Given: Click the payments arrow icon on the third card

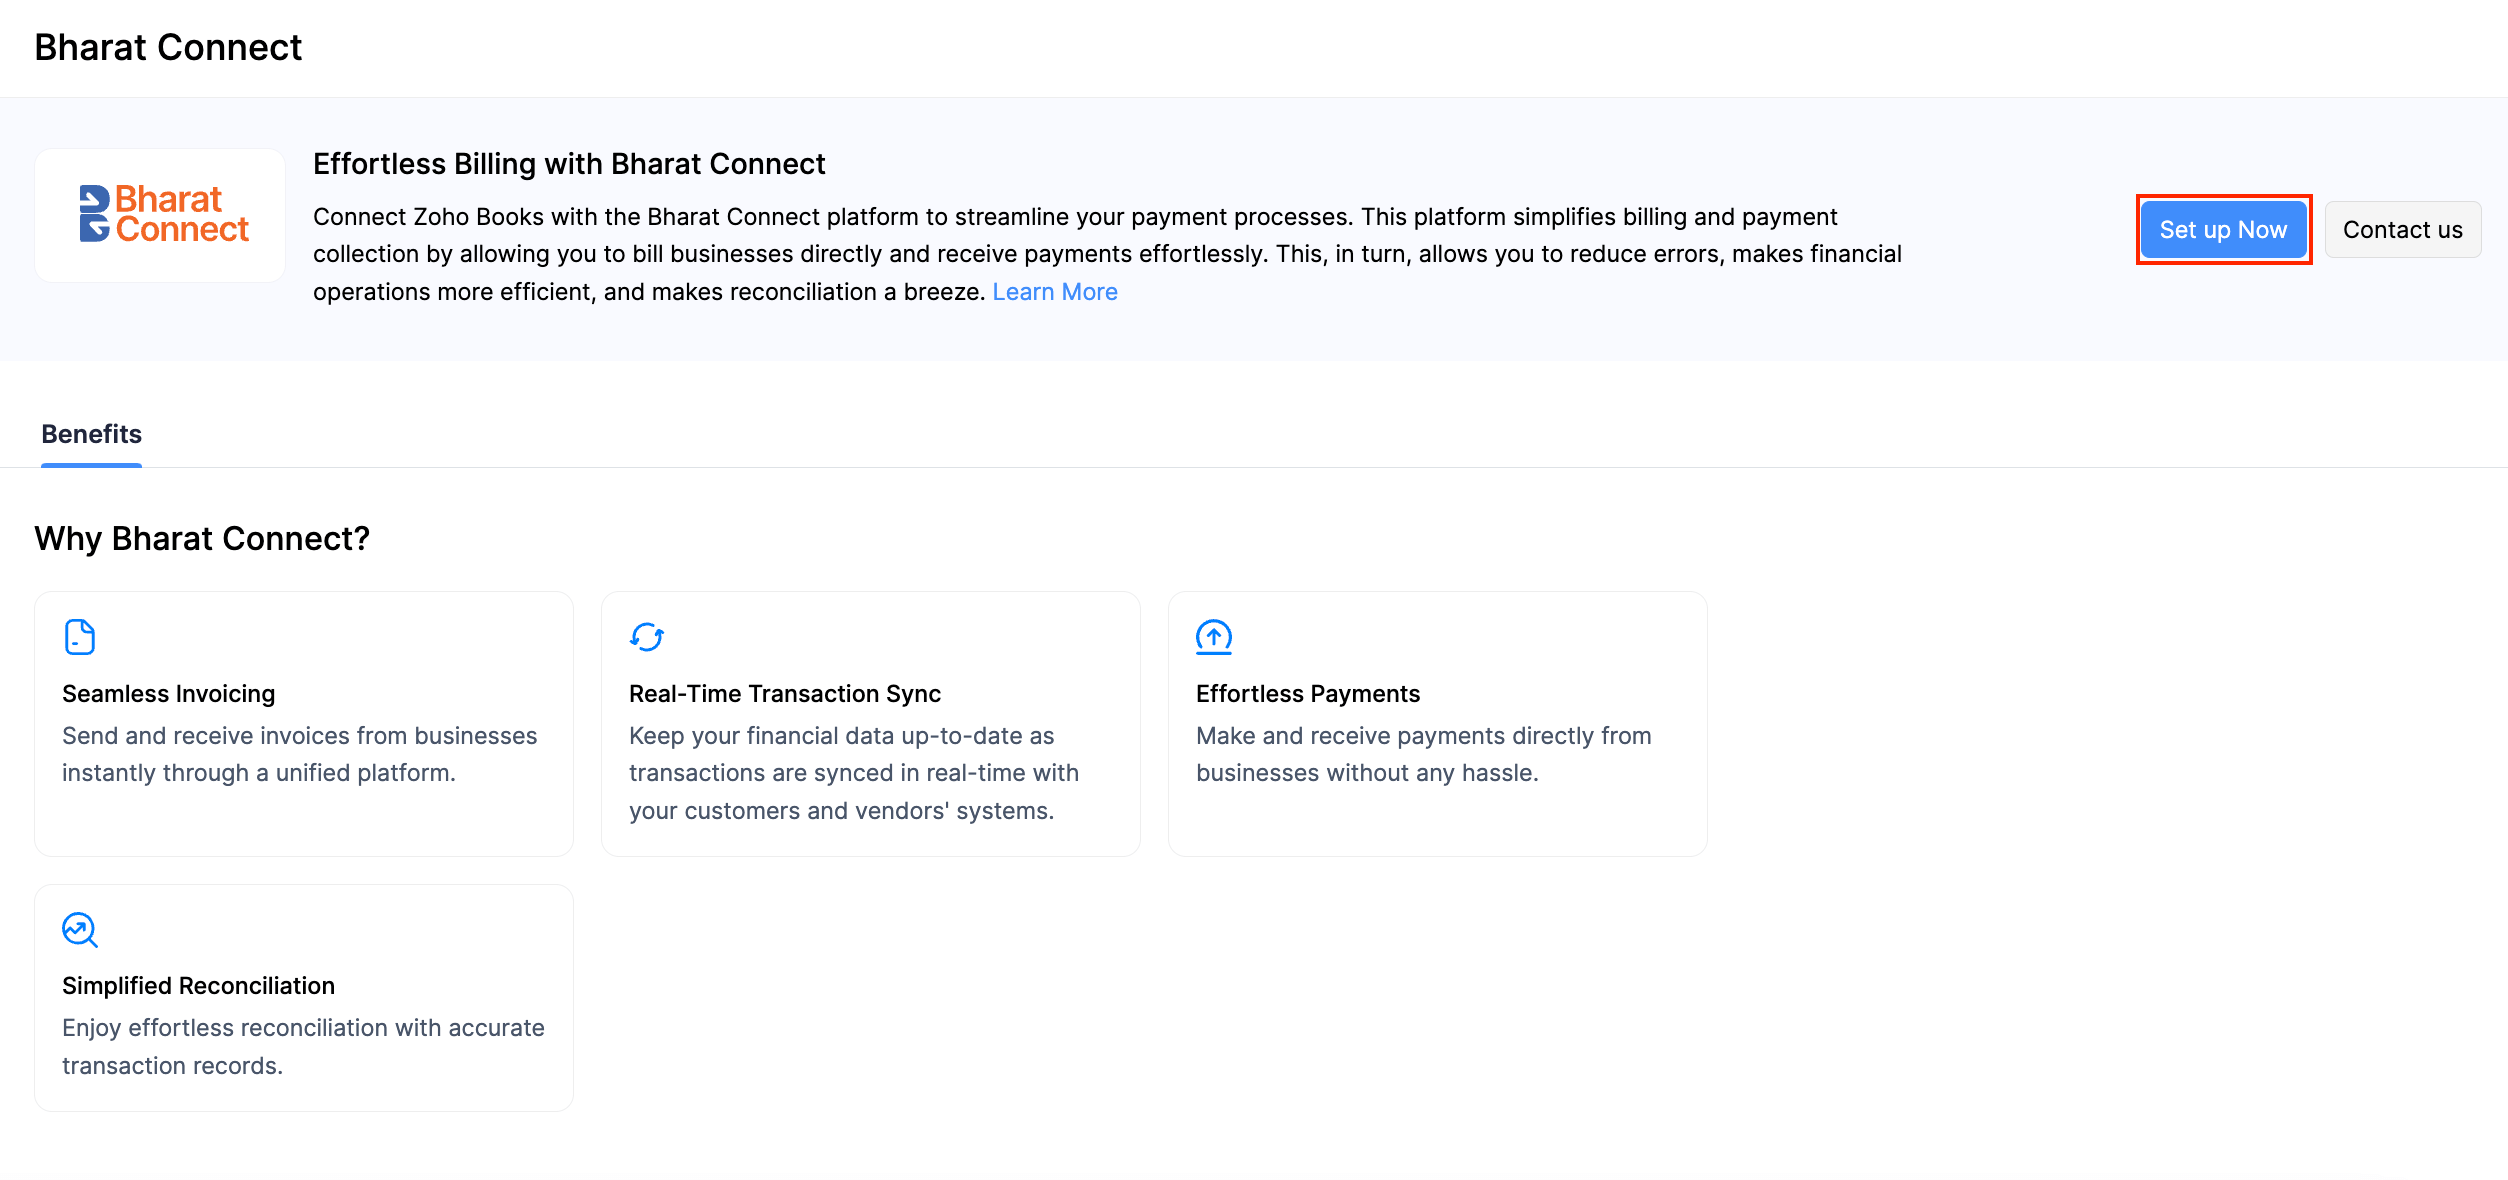Looking at the screenshot, I should click(1213, 637).
